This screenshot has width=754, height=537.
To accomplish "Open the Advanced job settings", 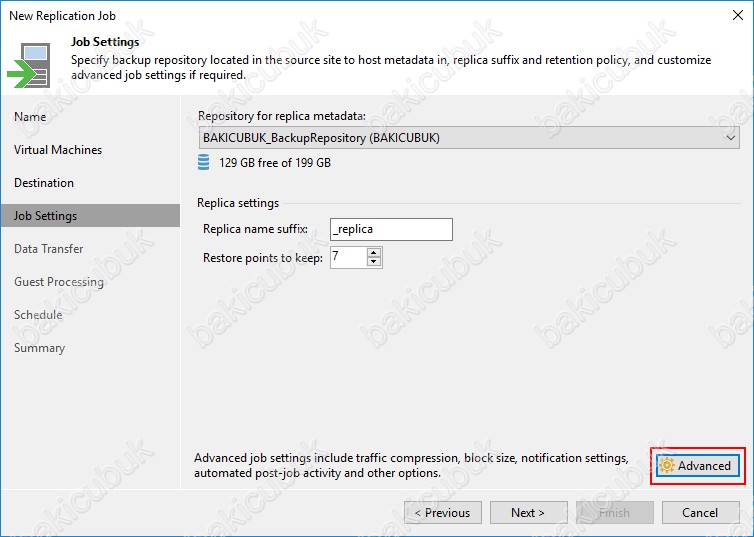I will 697,465.
